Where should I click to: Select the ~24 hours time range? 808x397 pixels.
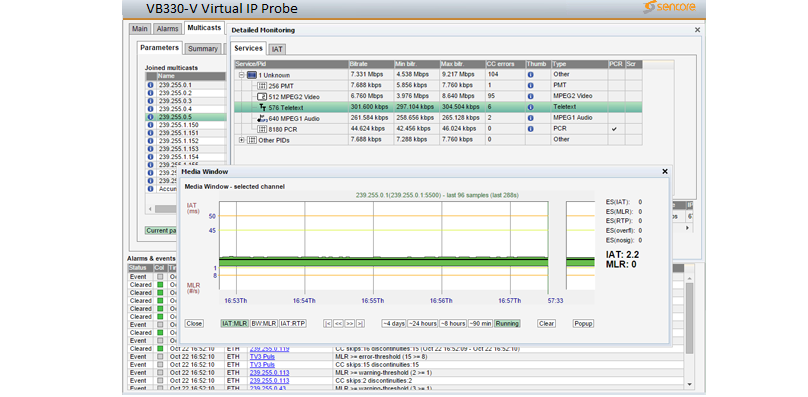[x=423, y=324]
